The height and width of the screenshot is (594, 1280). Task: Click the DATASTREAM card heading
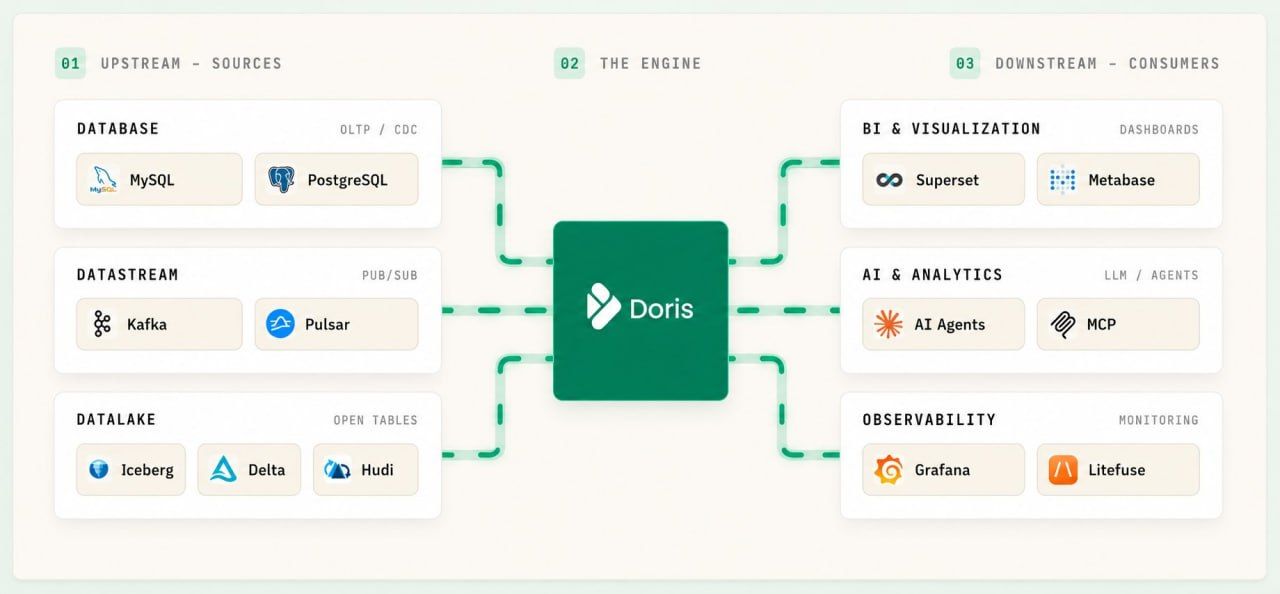click(128, 274)
